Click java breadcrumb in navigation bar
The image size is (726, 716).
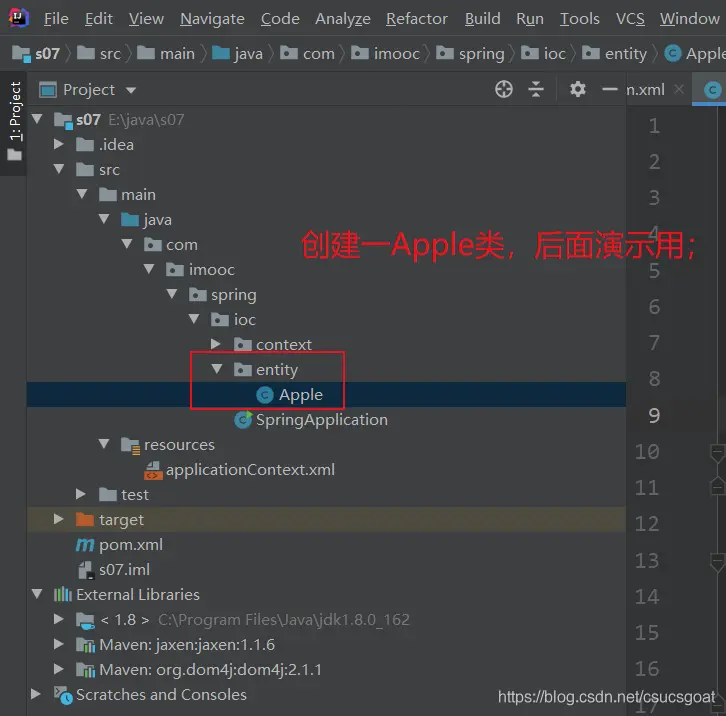pyautogui.click(x=238, y=54)
